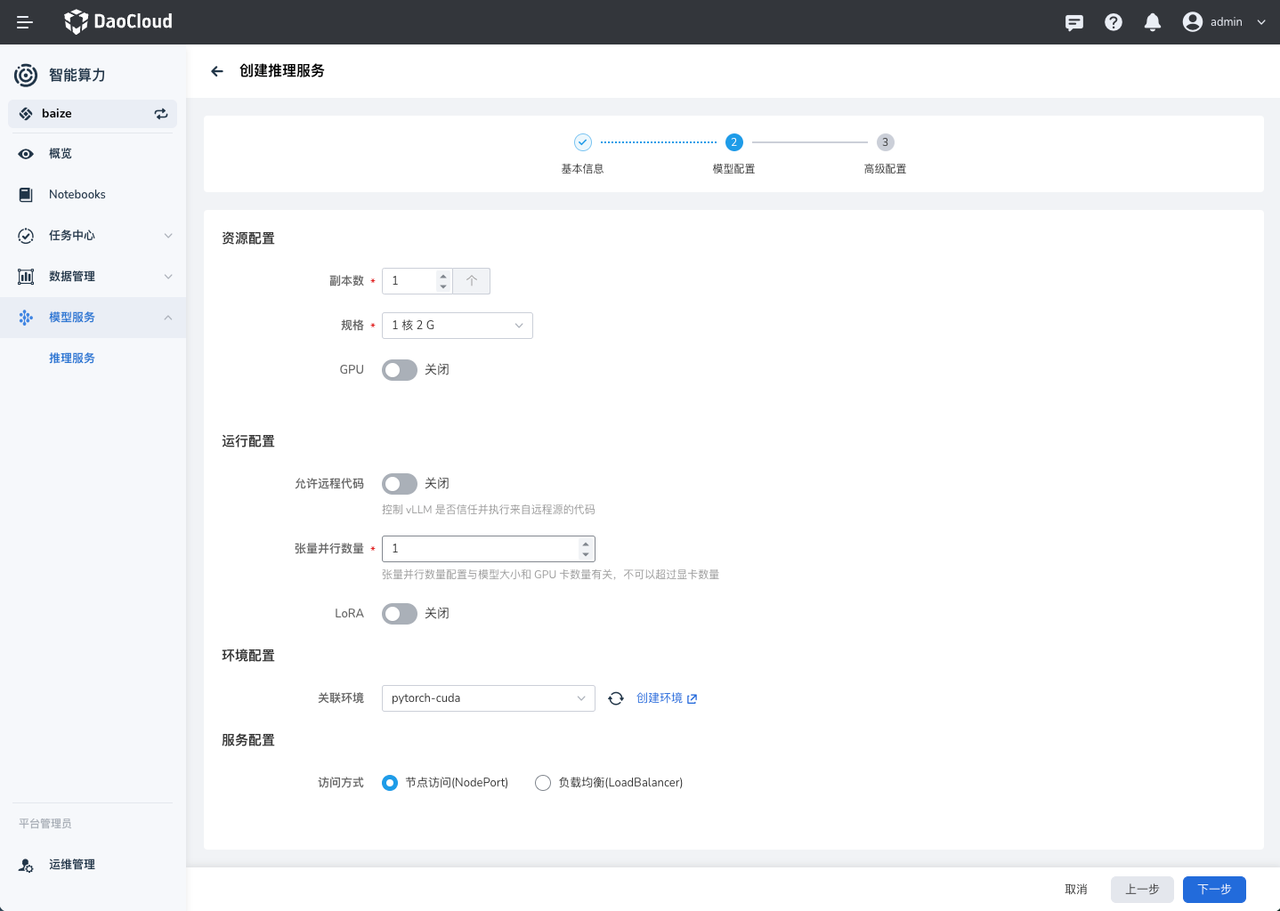The height and width of the screenshot is (911, 1280).
Task: Open Notebooks in the sidebar
Action: (x=77, y=194)
